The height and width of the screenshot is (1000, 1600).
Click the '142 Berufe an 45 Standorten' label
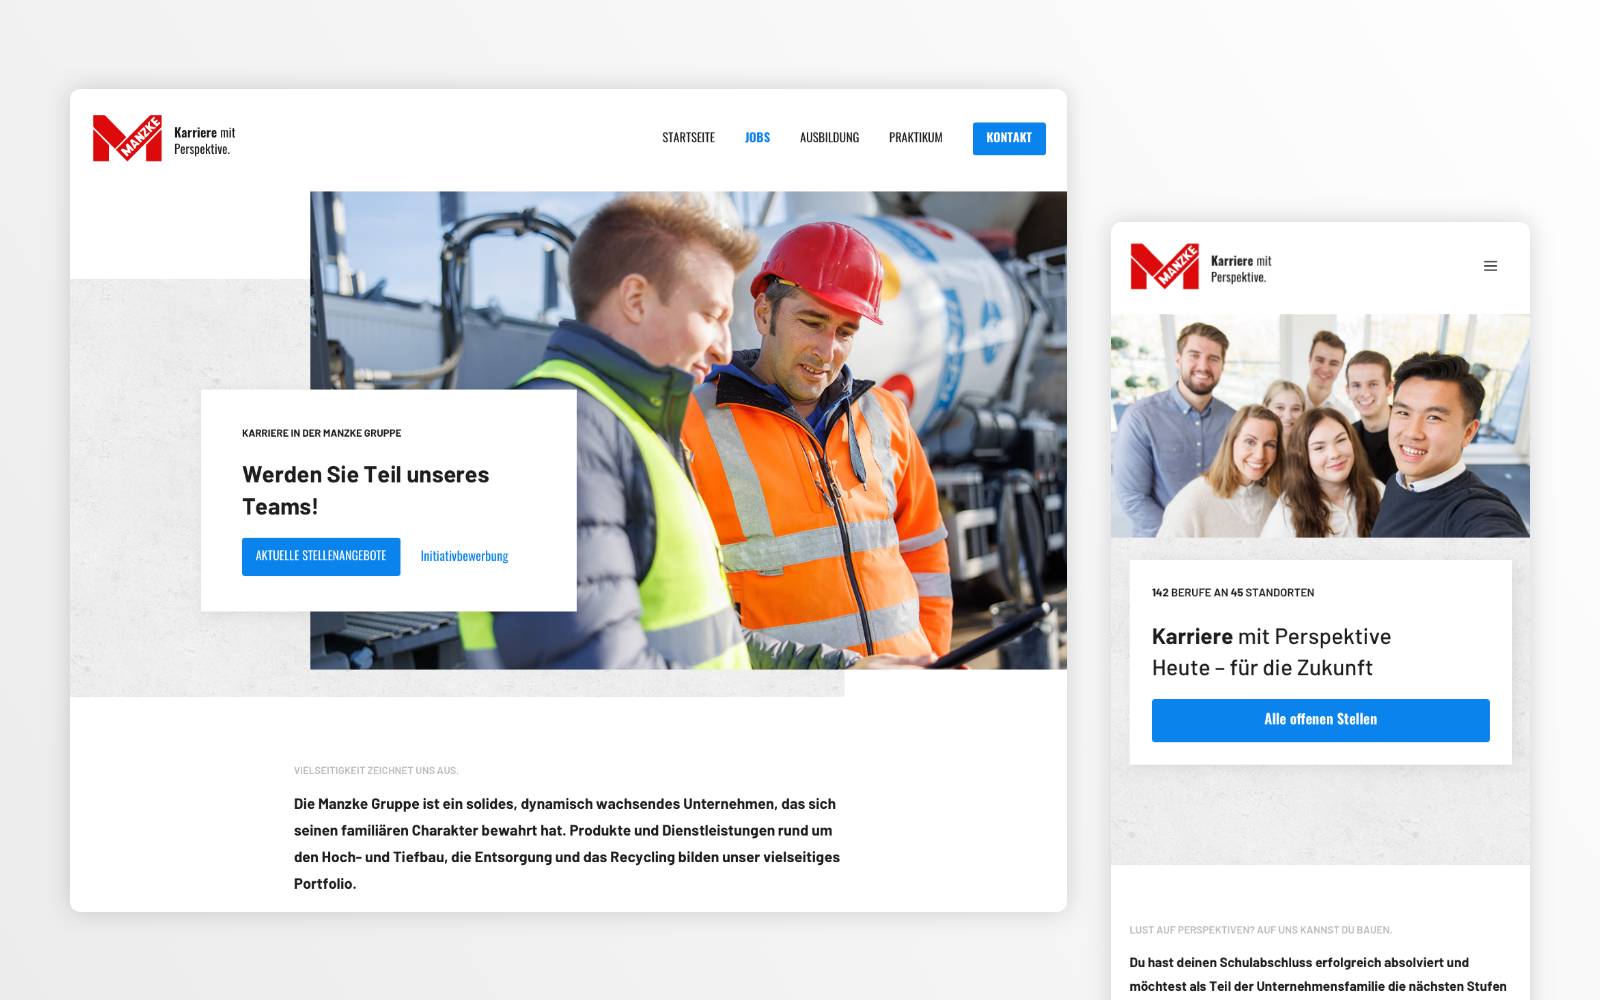1233,593
